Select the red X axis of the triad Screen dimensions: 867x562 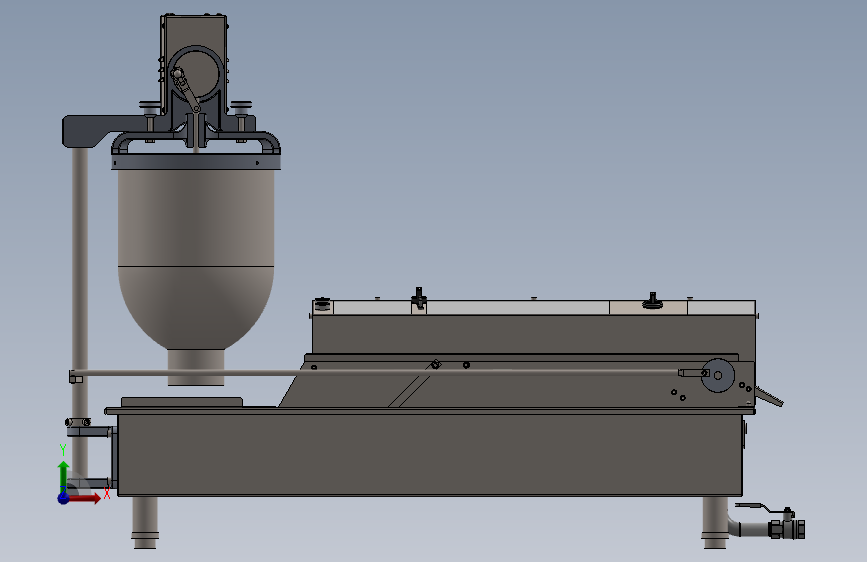[83, 498]
